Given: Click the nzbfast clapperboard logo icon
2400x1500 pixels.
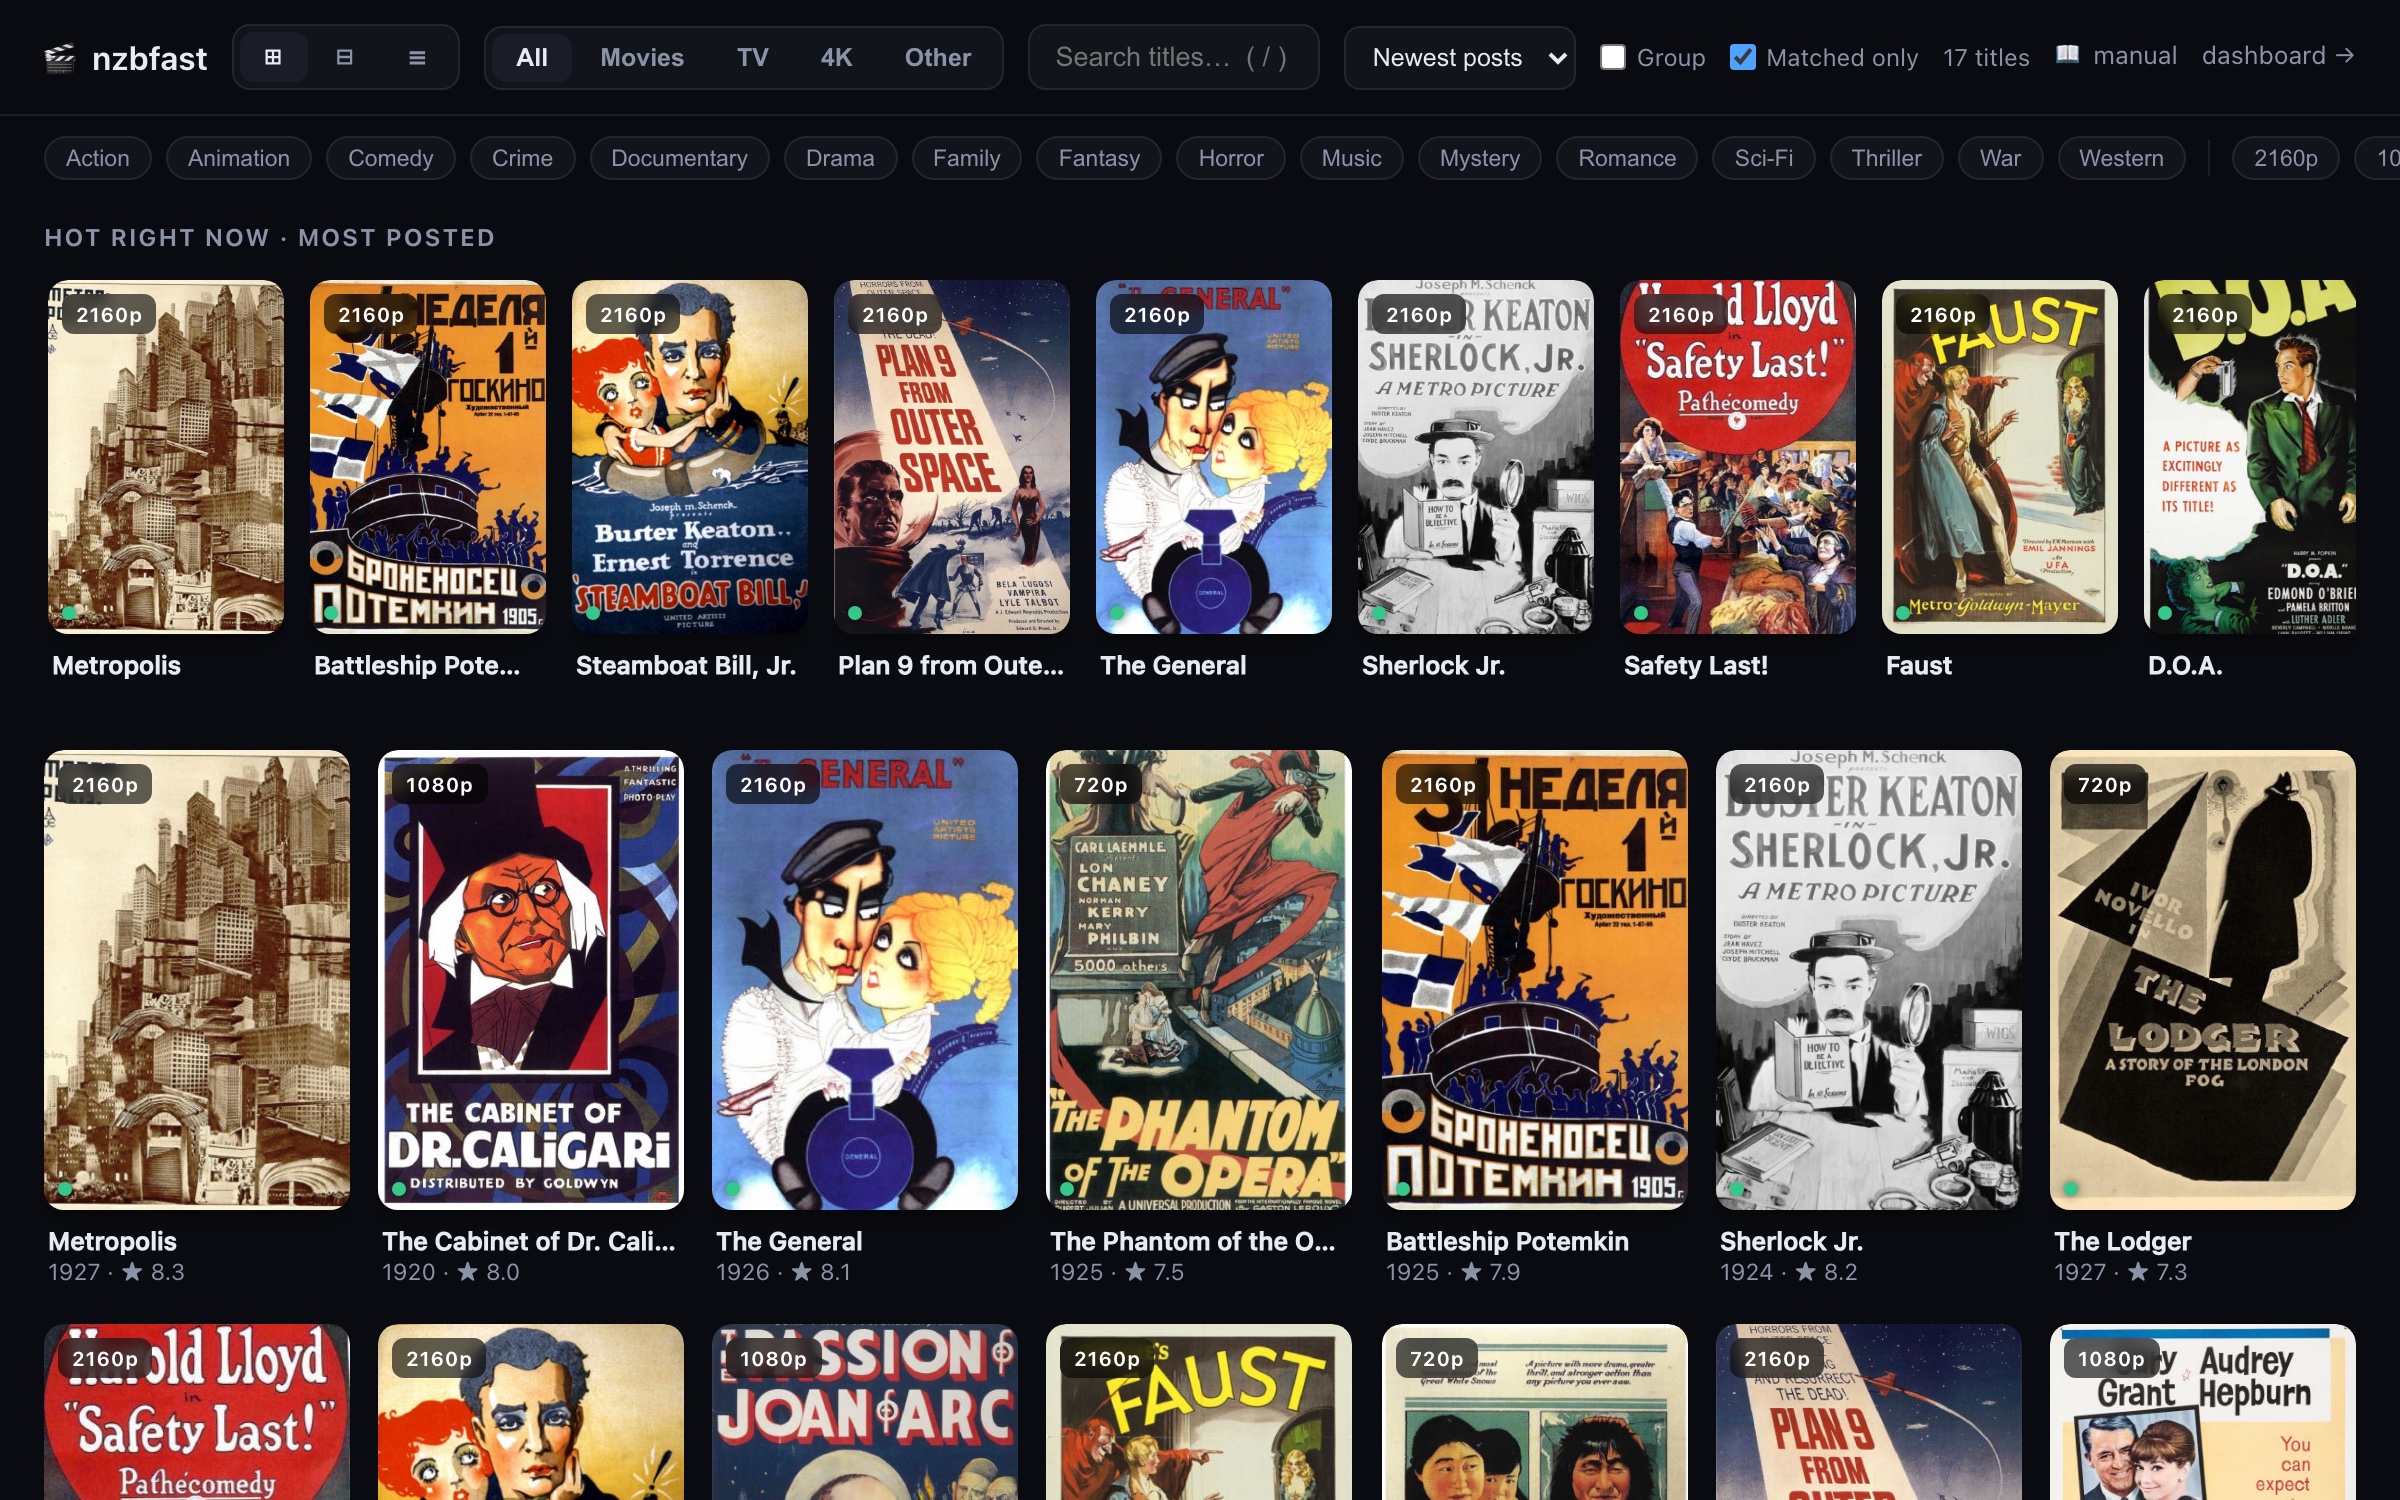Looking at the screenshot, I should (60, 58).
